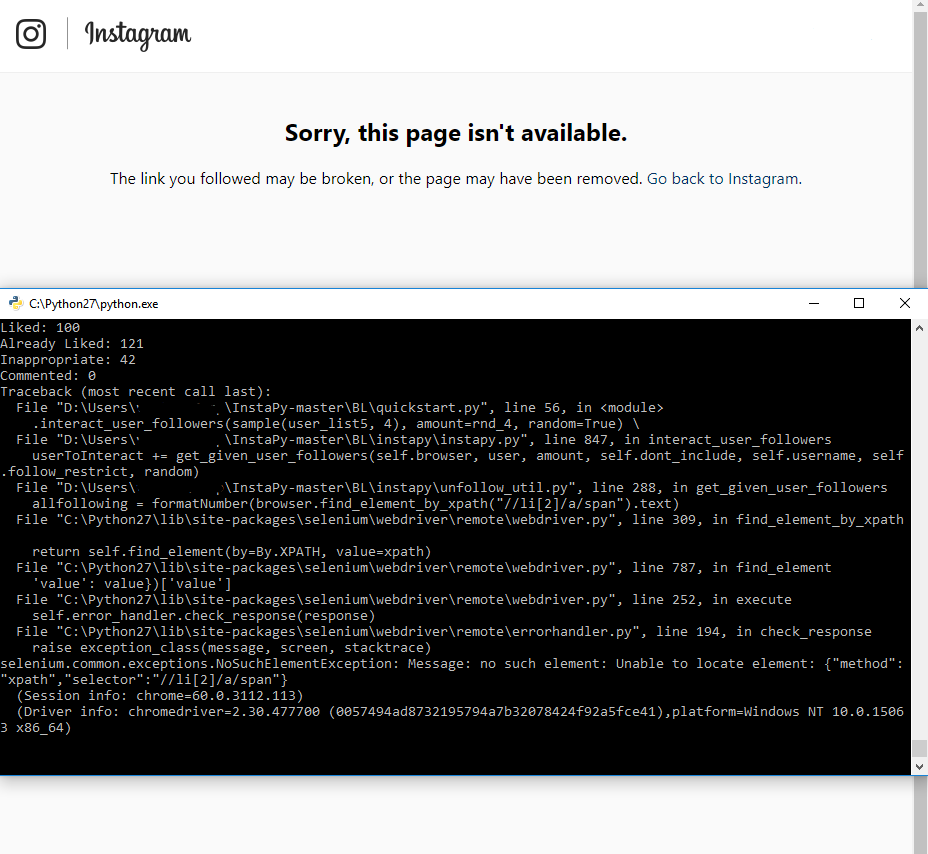Click the console scrollbar up arrow

tap(919, 328)
